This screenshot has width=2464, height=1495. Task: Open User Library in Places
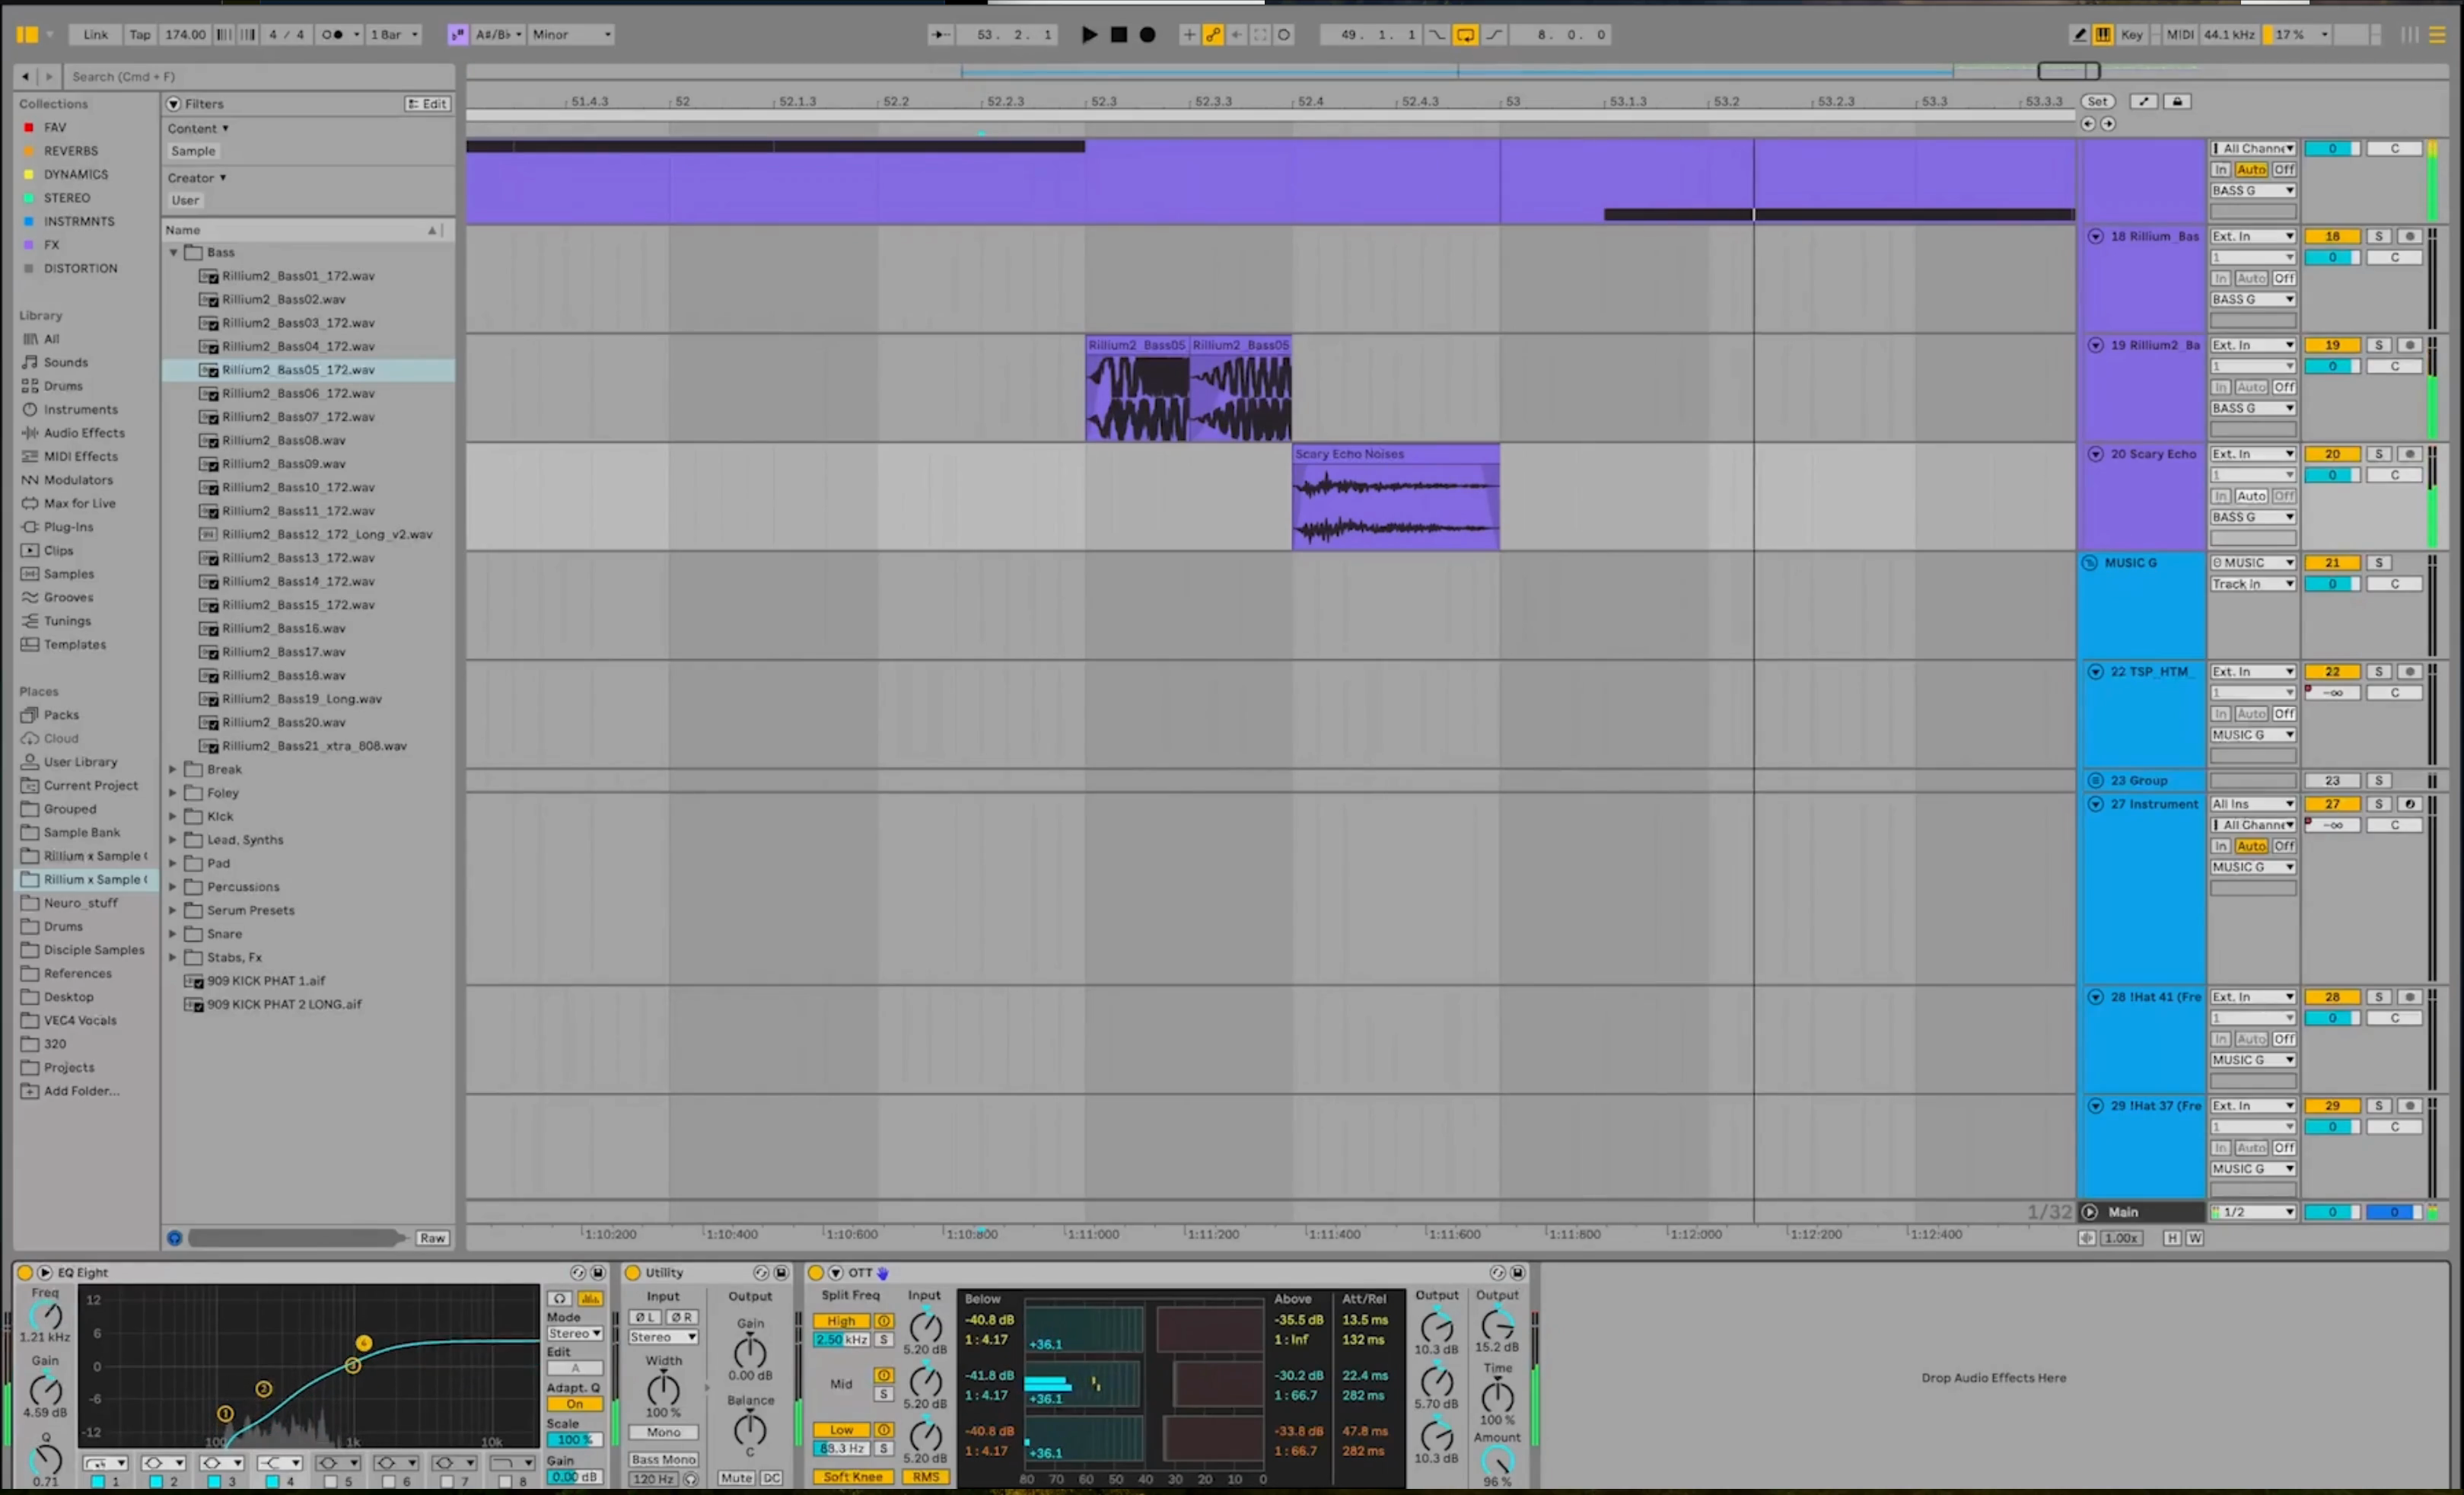[x=80, y=762]
